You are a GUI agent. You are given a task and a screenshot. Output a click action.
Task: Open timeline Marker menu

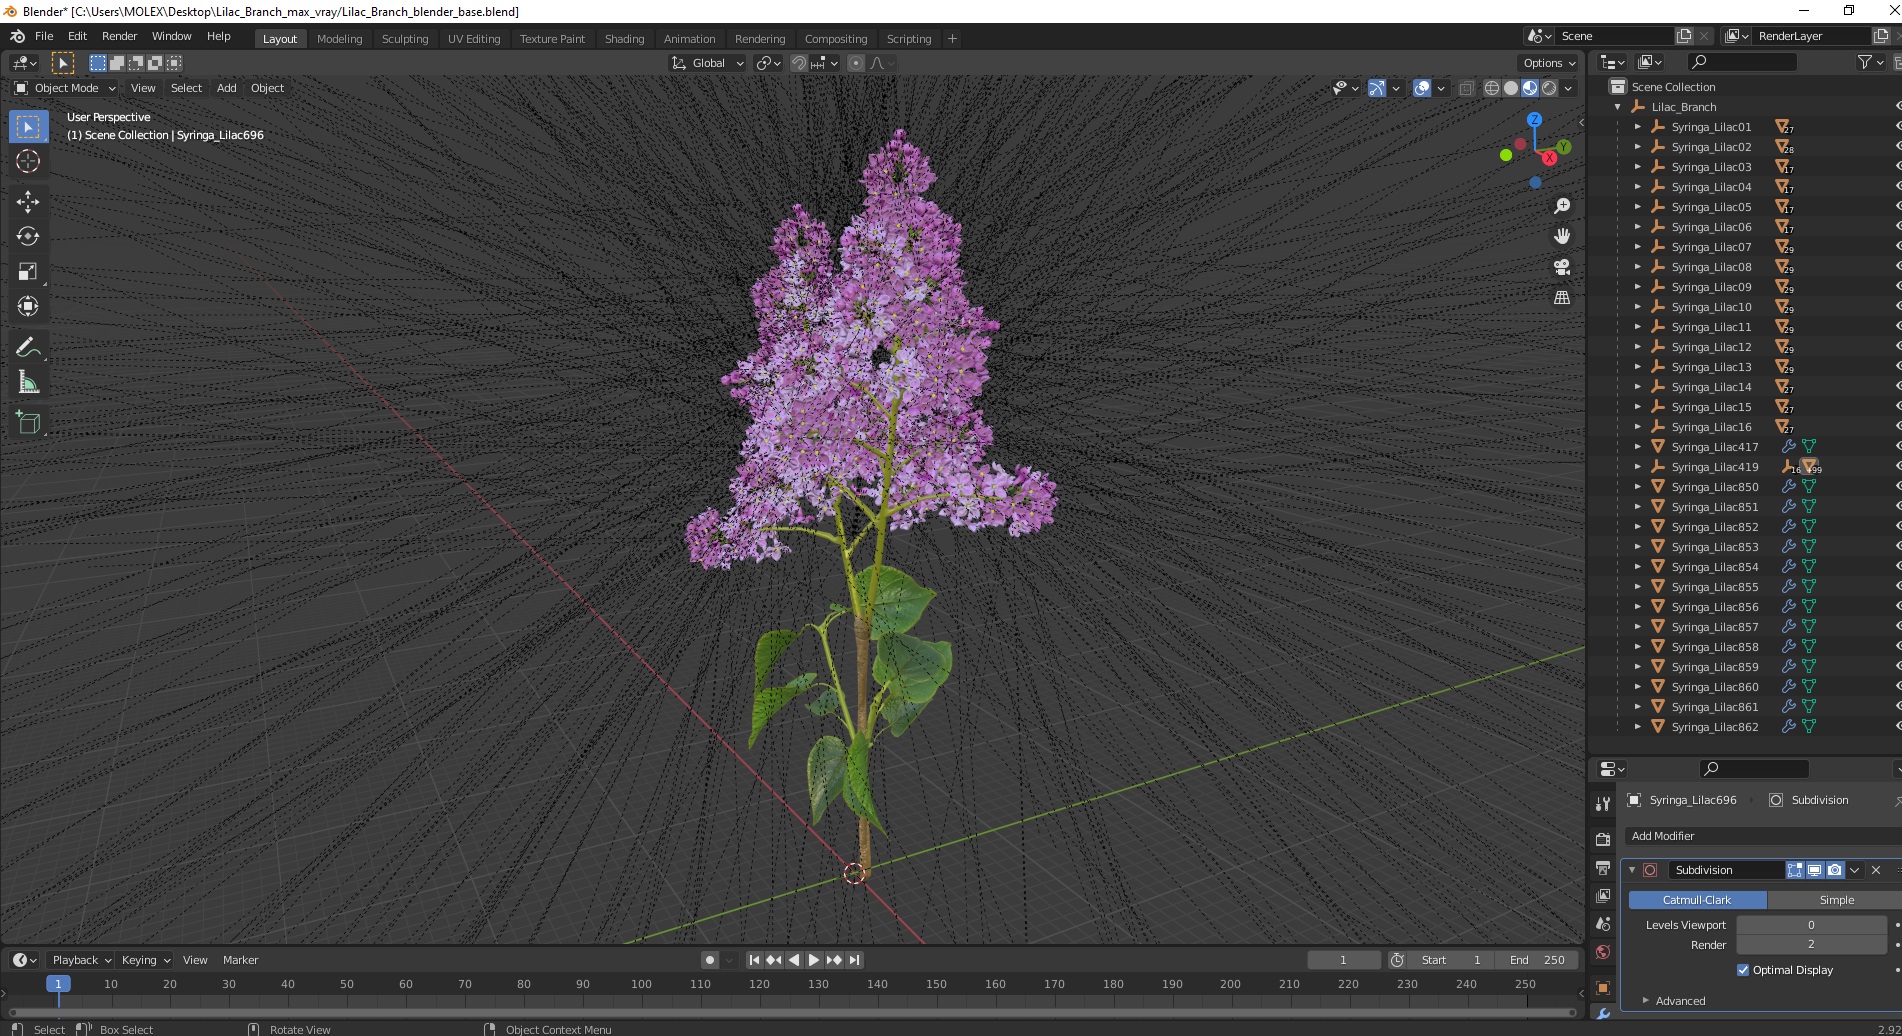tap(240, 960)
